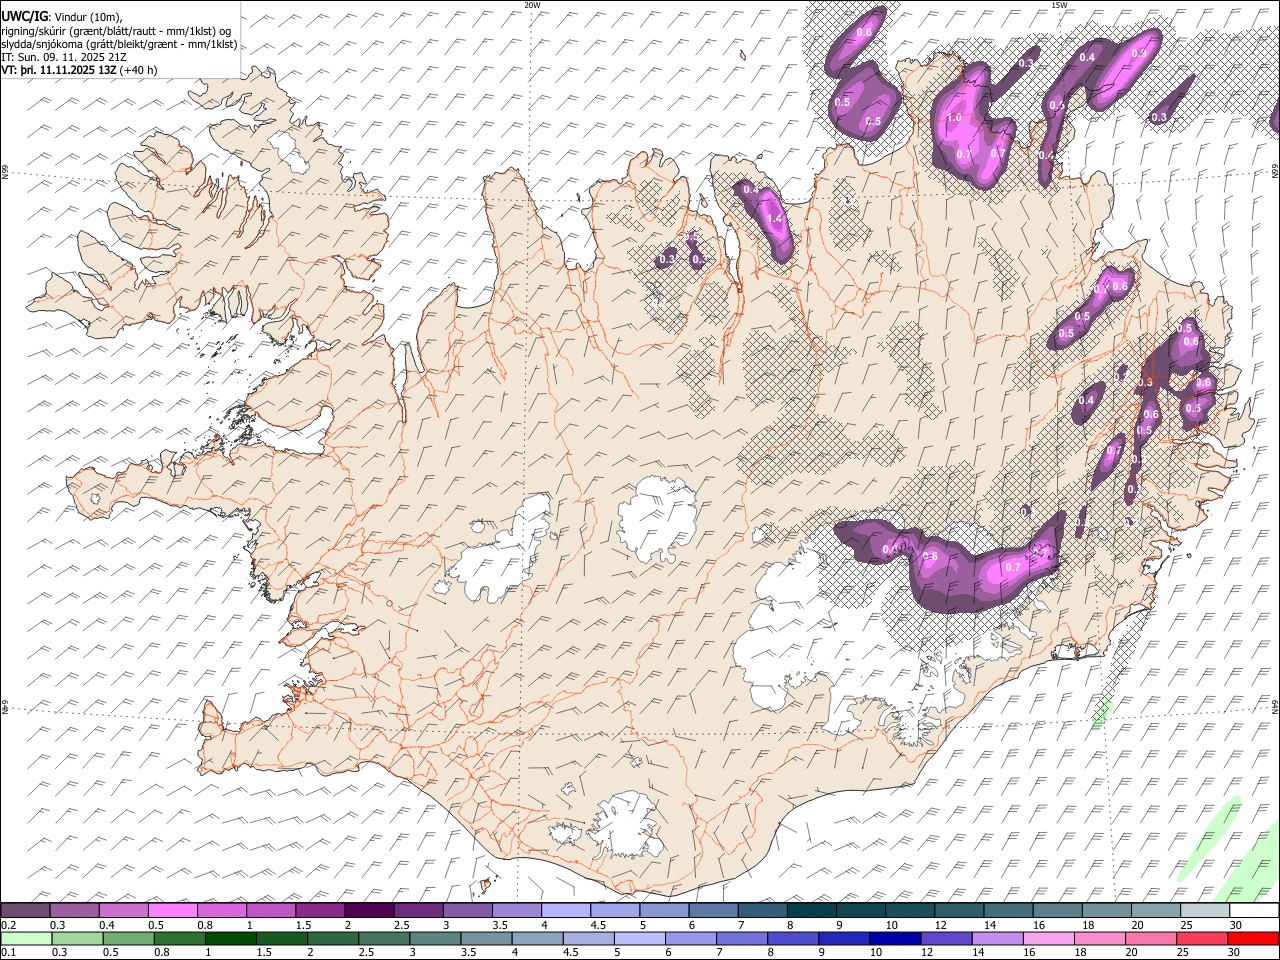Click the 'UWC/IG' title text
The height and width of the screenshot is (960, 1280).
click(24, 15)
